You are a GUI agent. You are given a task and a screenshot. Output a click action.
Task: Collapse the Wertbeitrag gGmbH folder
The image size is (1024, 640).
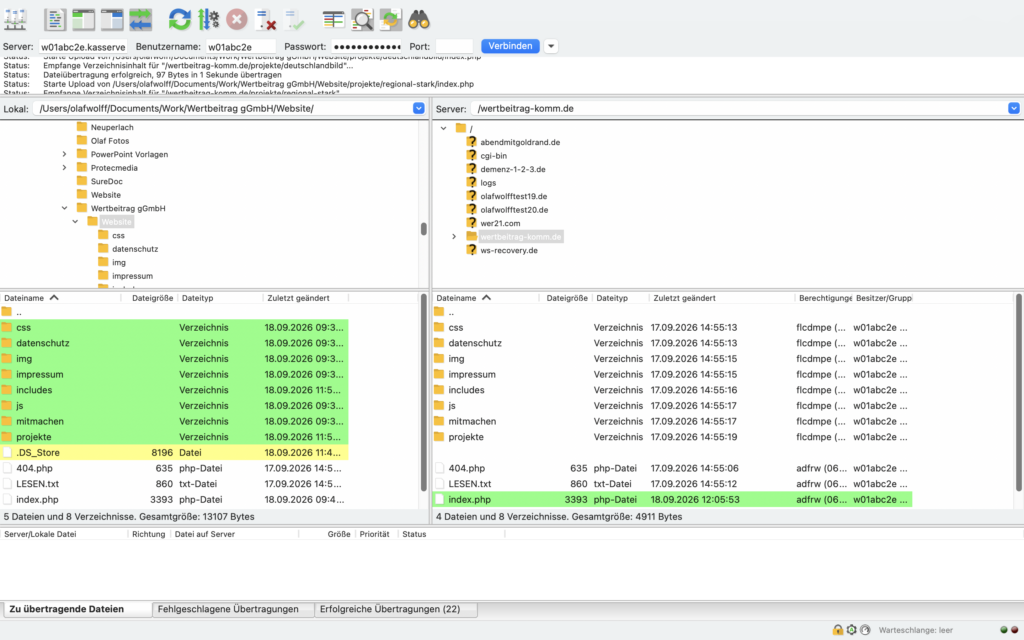coord(64,208)
